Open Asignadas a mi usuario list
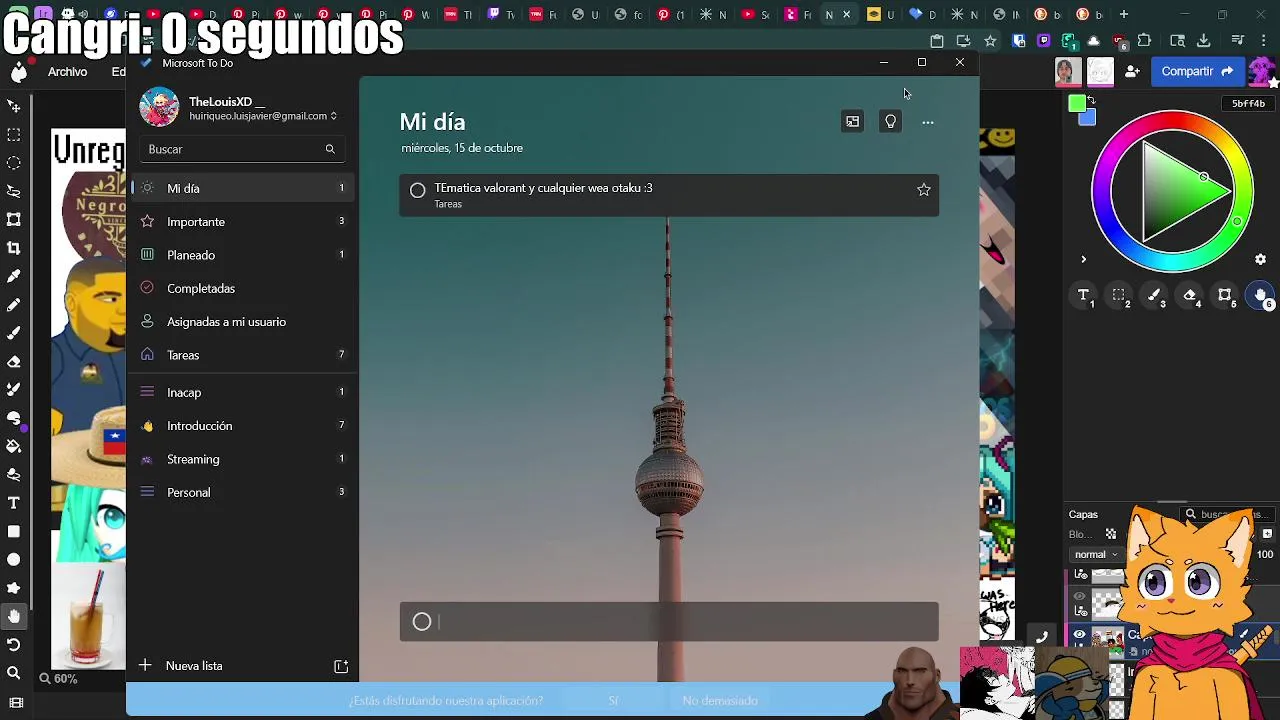 pyautogui.click(x=243, y=322)
